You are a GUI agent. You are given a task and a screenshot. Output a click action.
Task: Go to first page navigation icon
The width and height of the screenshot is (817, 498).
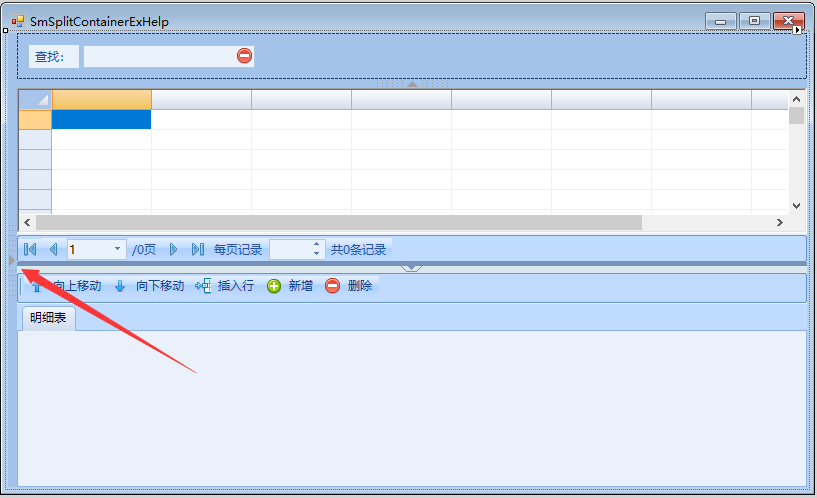pos(30,250)
